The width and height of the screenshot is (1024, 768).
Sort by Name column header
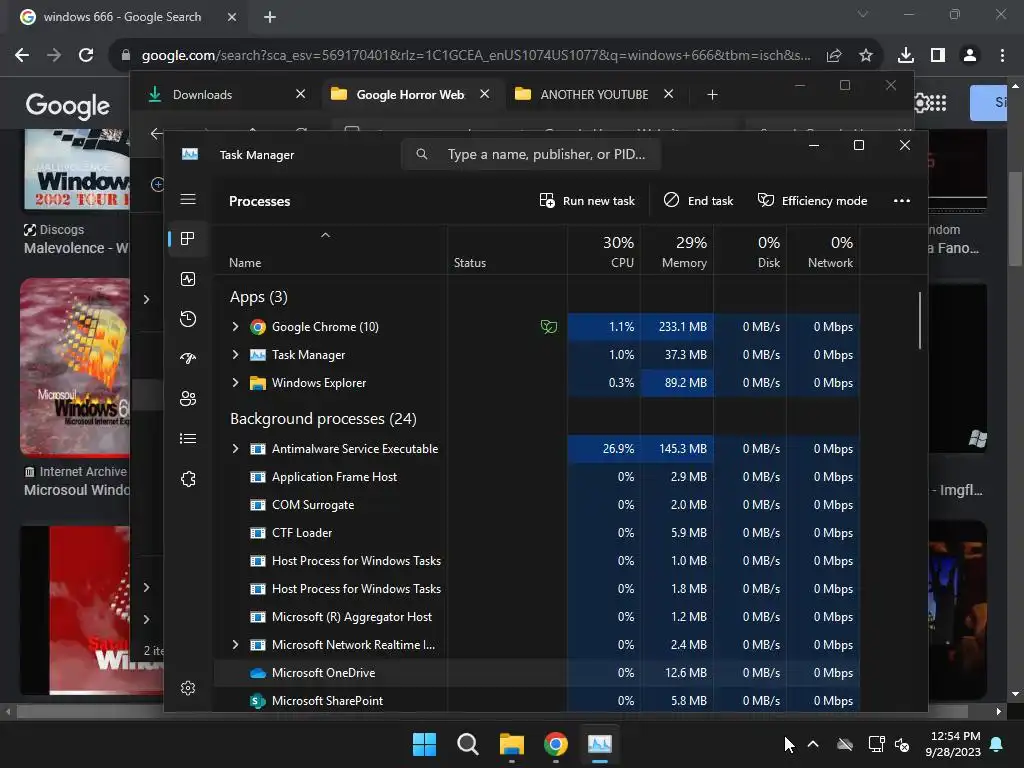click(x=245, y=263)
